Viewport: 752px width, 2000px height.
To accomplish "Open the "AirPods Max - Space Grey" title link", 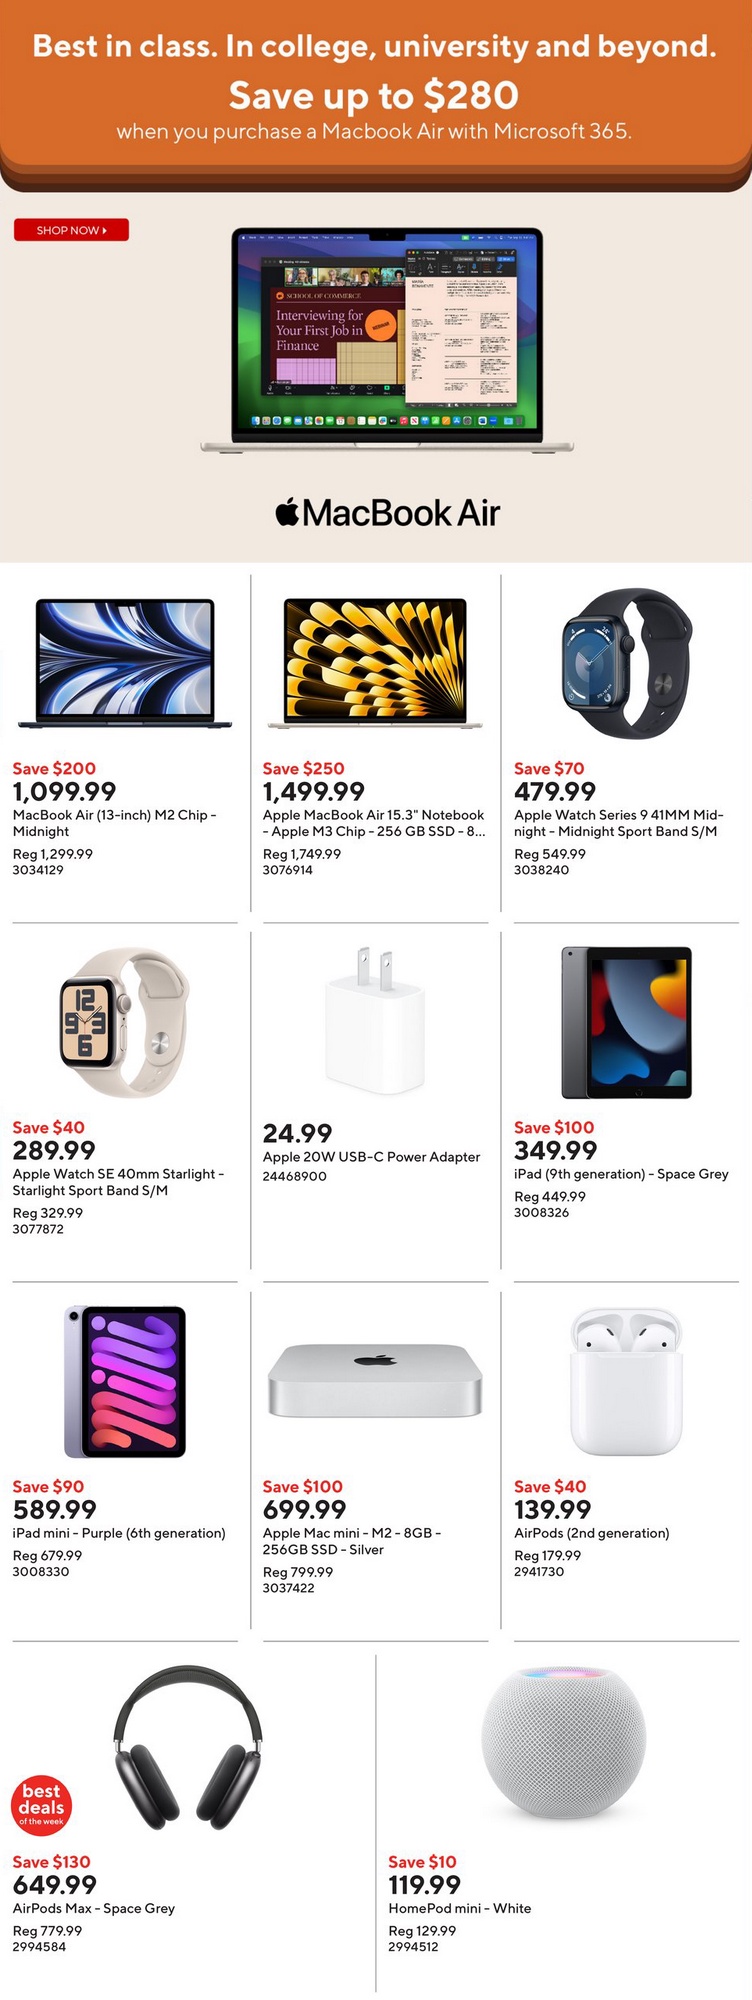I will point(94,1908).
